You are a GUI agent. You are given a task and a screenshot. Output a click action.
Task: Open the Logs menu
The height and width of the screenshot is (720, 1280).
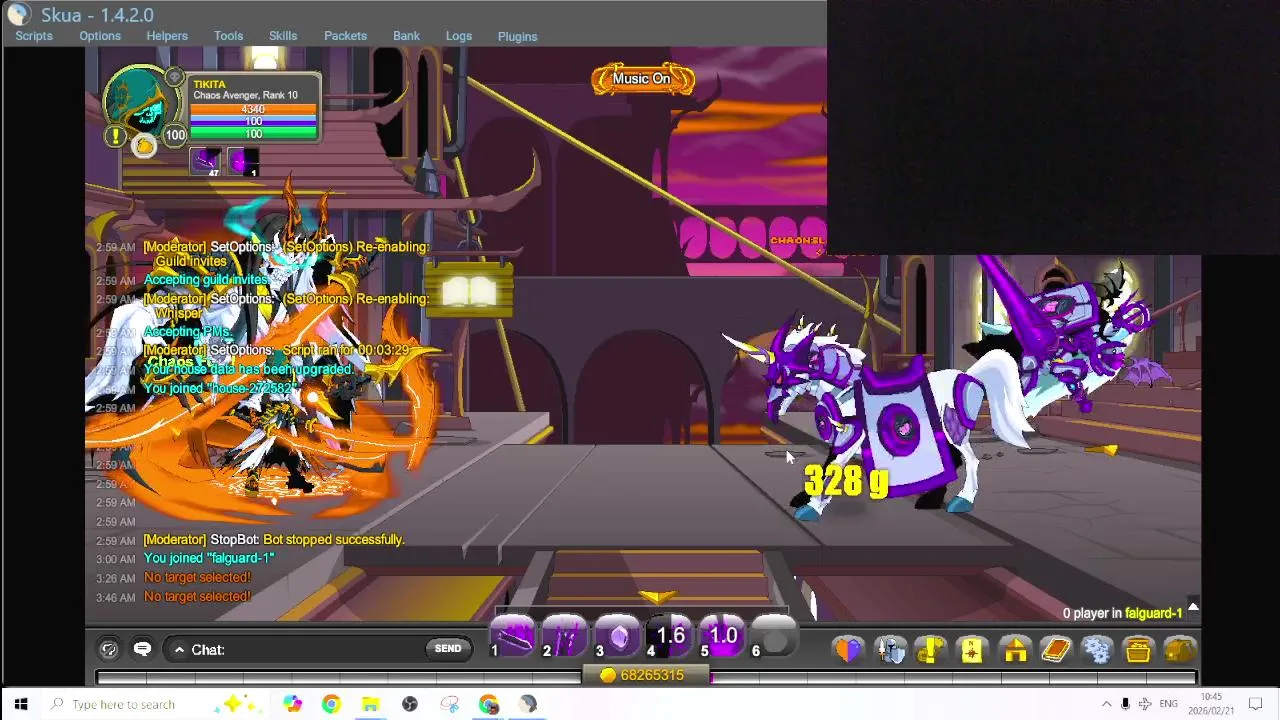pyautogui.click(x=459, y=36)
